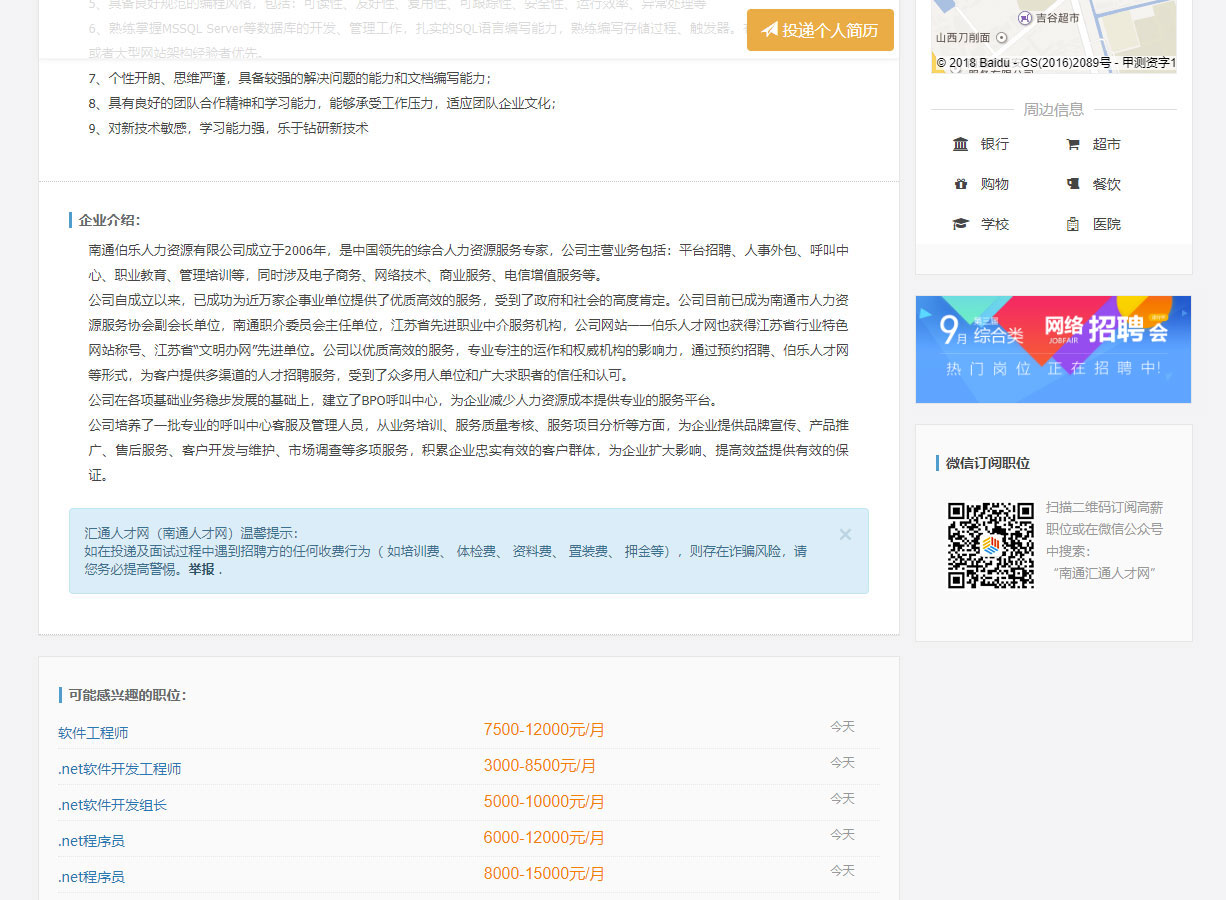This screenshot has height=900, width=1226.
Task: Click the hospital icon beside 医院
Action: coord(1073,224)
